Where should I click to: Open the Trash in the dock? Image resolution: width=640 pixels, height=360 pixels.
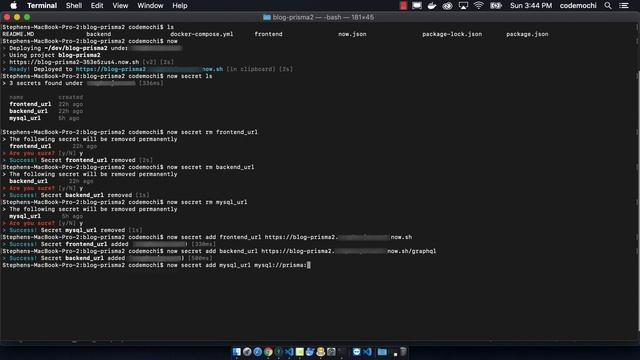tap(403, 351)
